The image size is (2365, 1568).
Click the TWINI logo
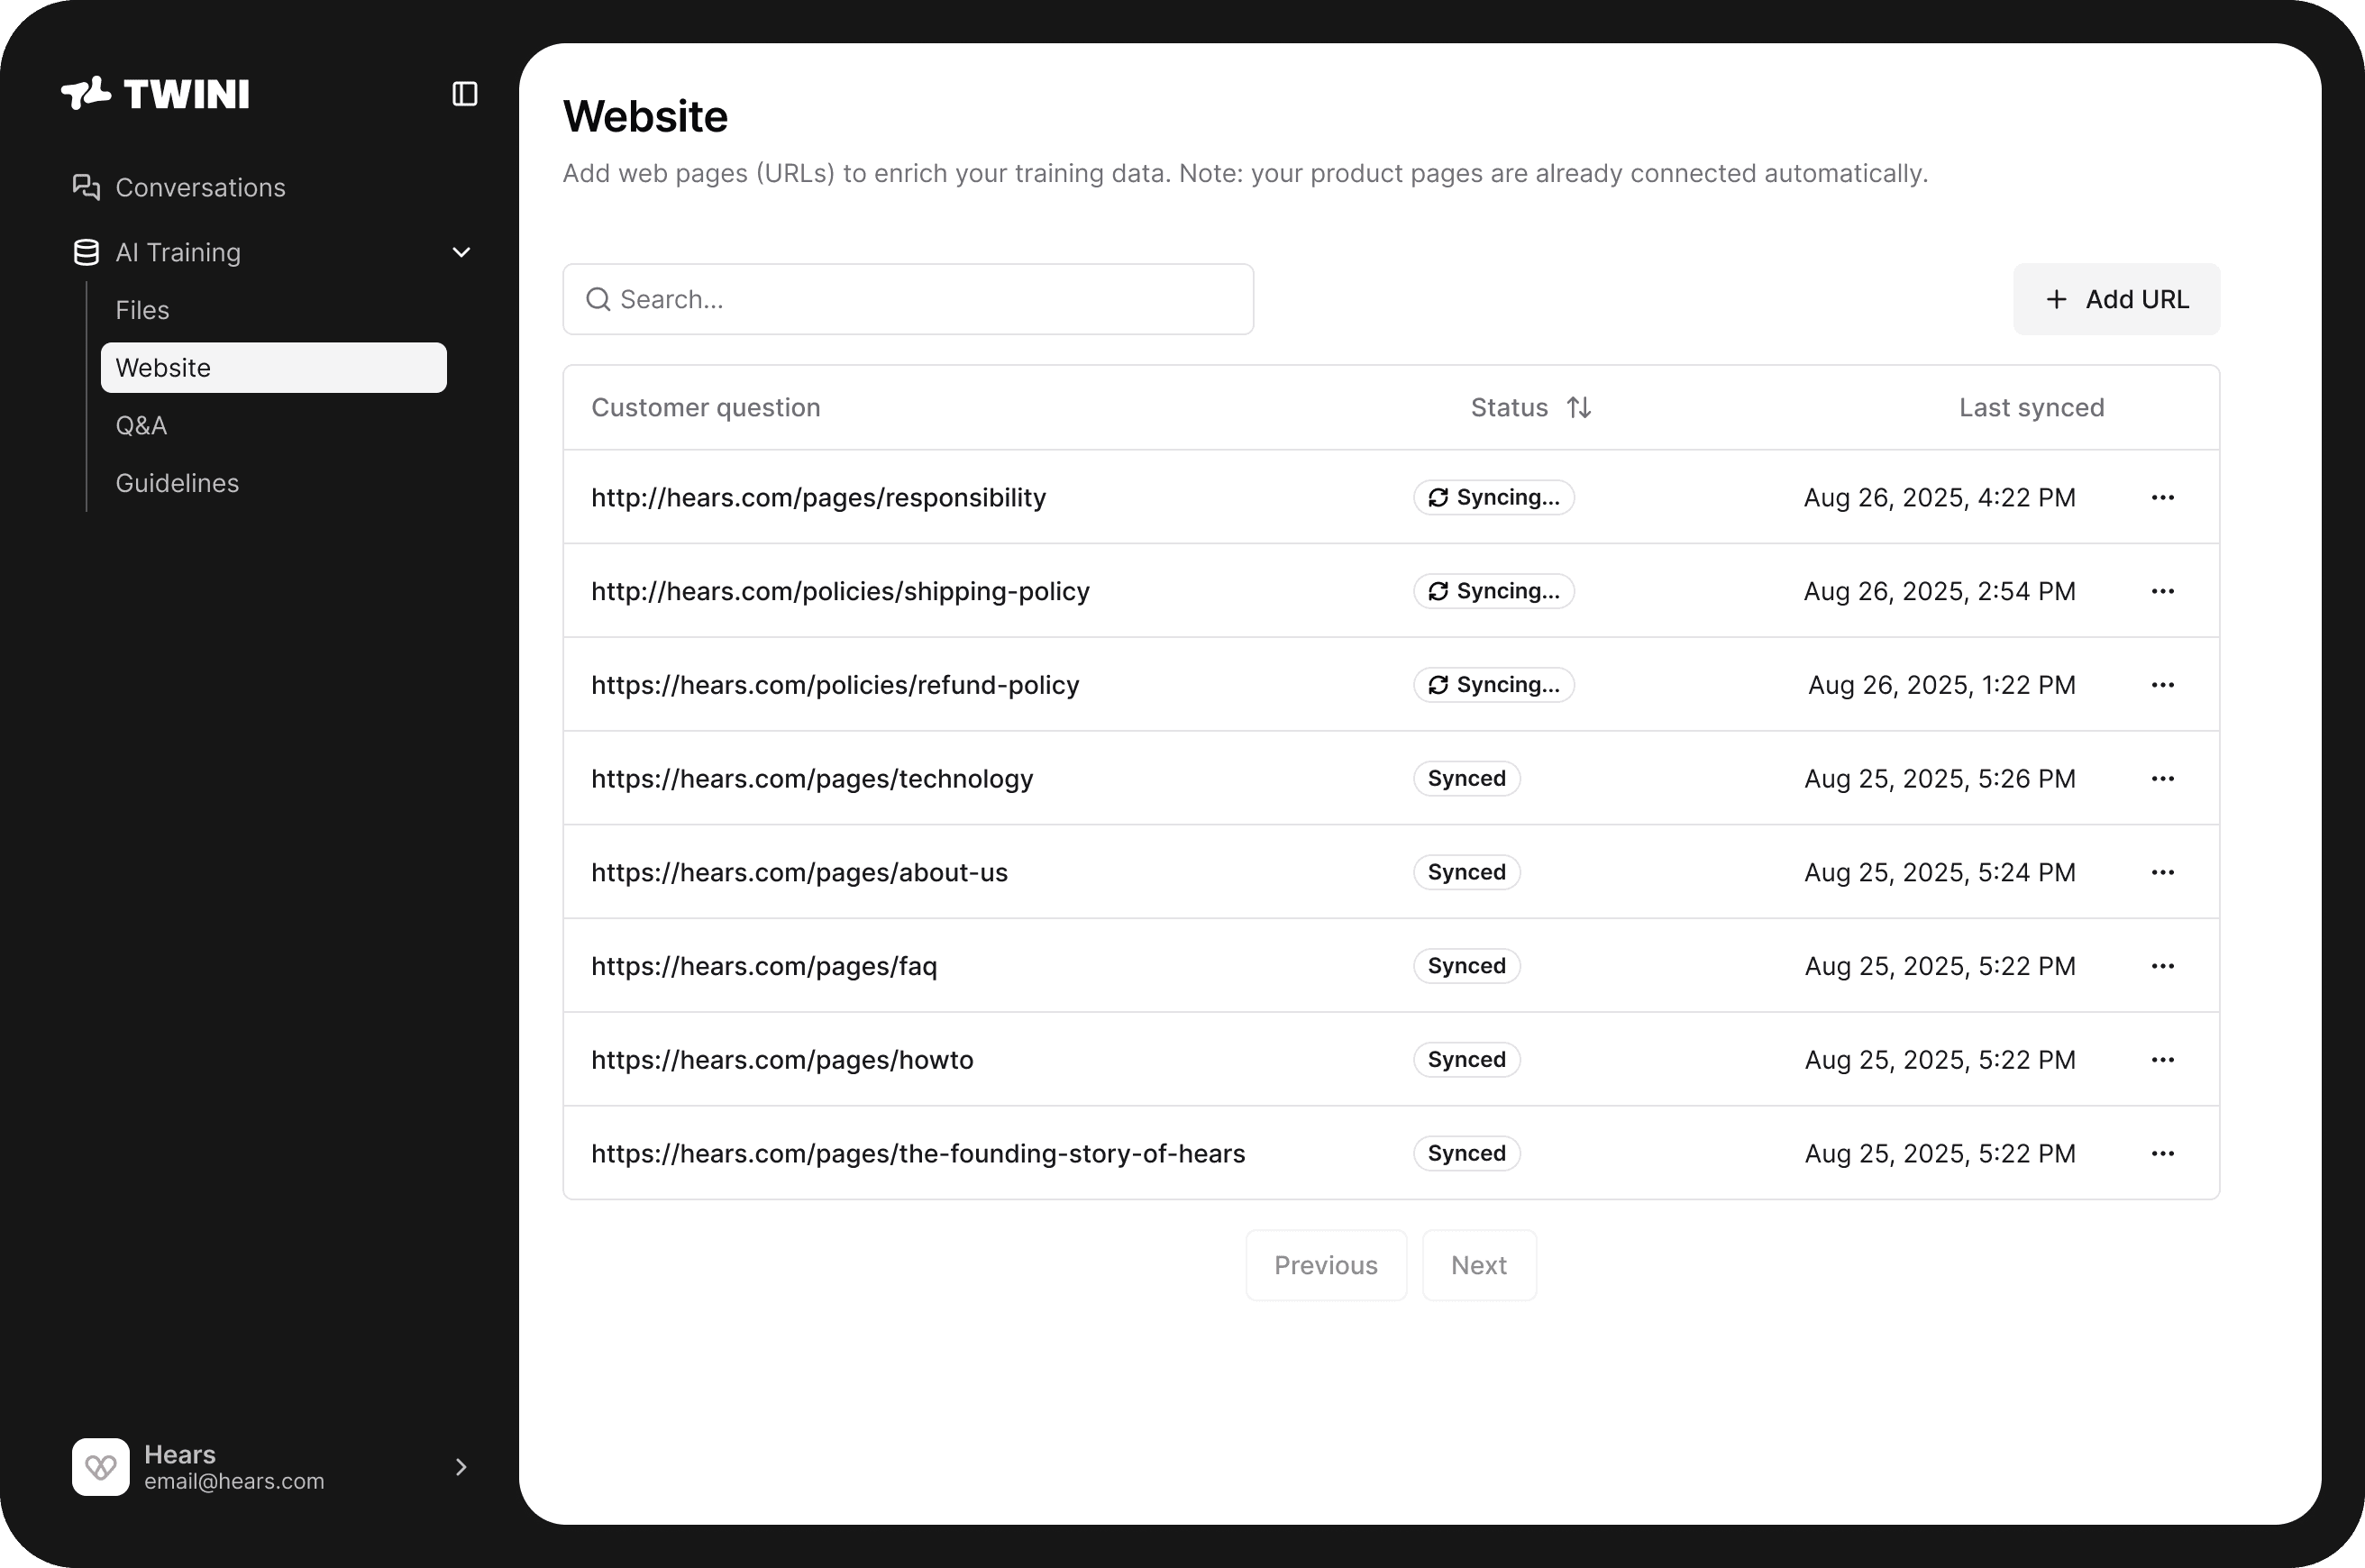[x=155, y=93]
